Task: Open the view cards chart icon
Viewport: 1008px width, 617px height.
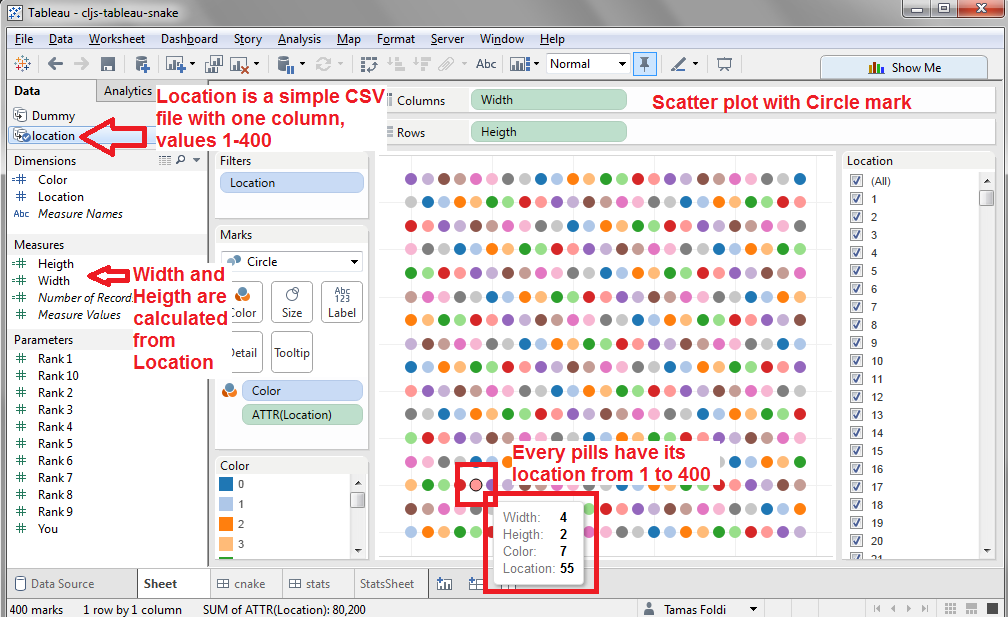Action: point(519,64)
